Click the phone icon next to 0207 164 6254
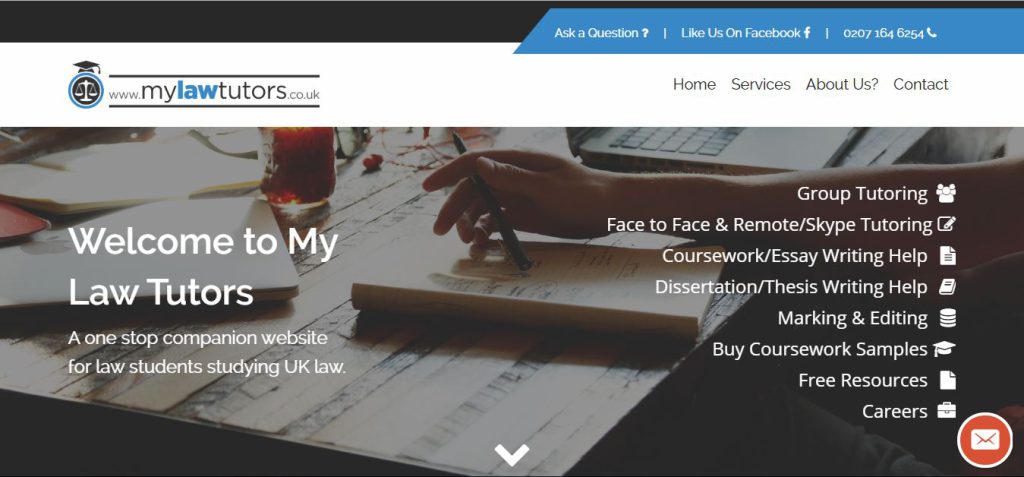1024x477 pixels. tap(931, 32)
